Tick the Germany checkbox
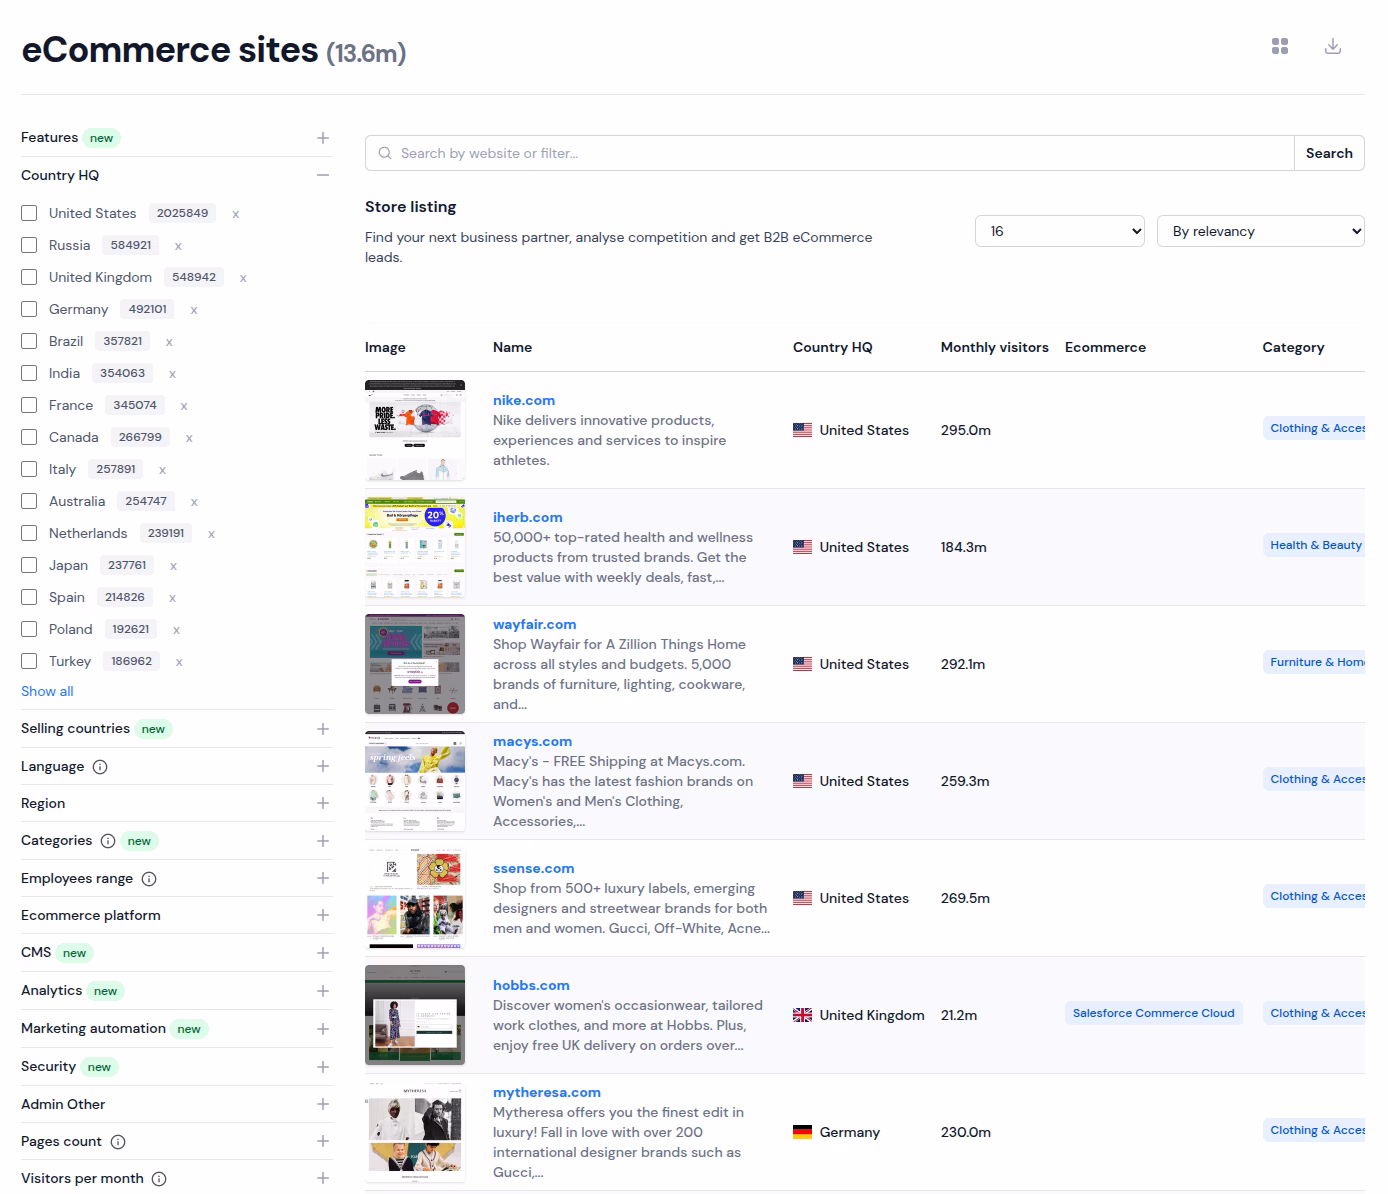1388x1194 pixels. [x=29, y=309]
